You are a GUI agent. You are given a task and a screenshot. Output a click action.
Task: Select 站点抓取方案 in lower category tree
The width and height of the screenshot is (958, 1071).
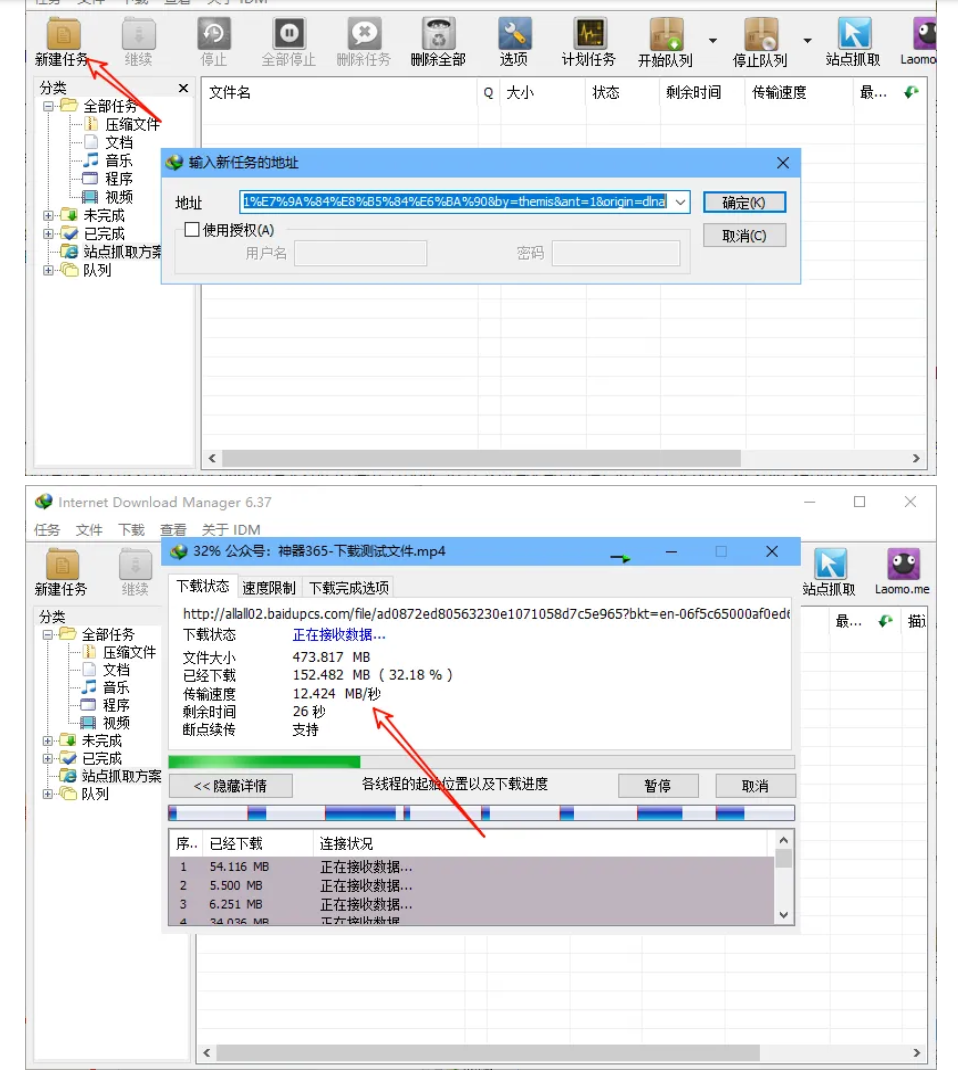122,776
